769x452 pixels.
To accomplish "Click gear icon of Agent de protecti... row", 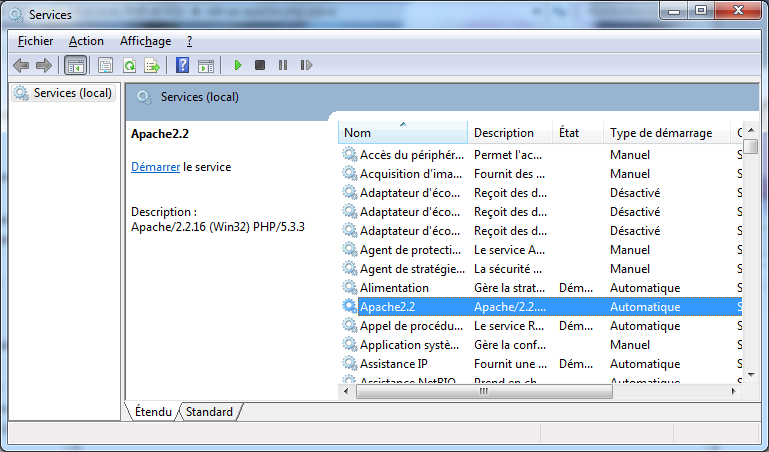I will [349, 250].
